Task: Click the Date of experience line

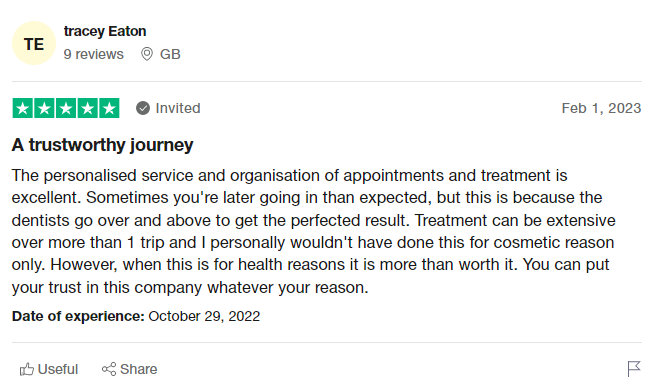Action: coord(136,316)
